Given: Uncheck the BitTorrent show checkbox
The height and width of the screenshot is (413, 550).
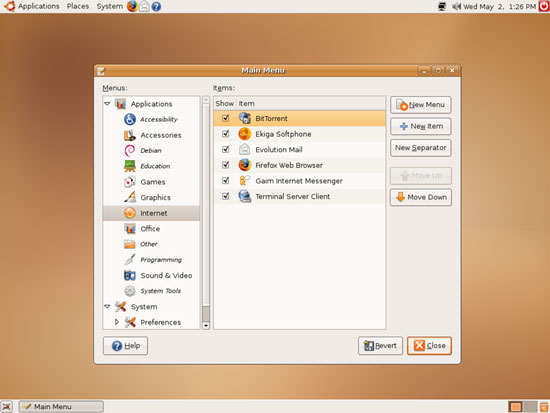Looking at the screenshot, I should 226,118.
